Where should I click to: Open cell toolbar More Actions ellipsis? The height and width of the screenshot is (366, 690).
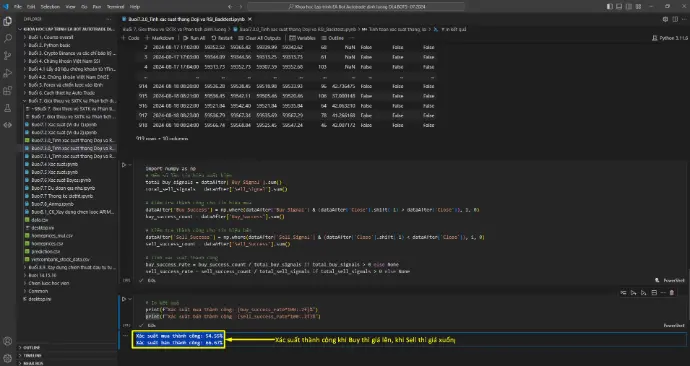663,293
